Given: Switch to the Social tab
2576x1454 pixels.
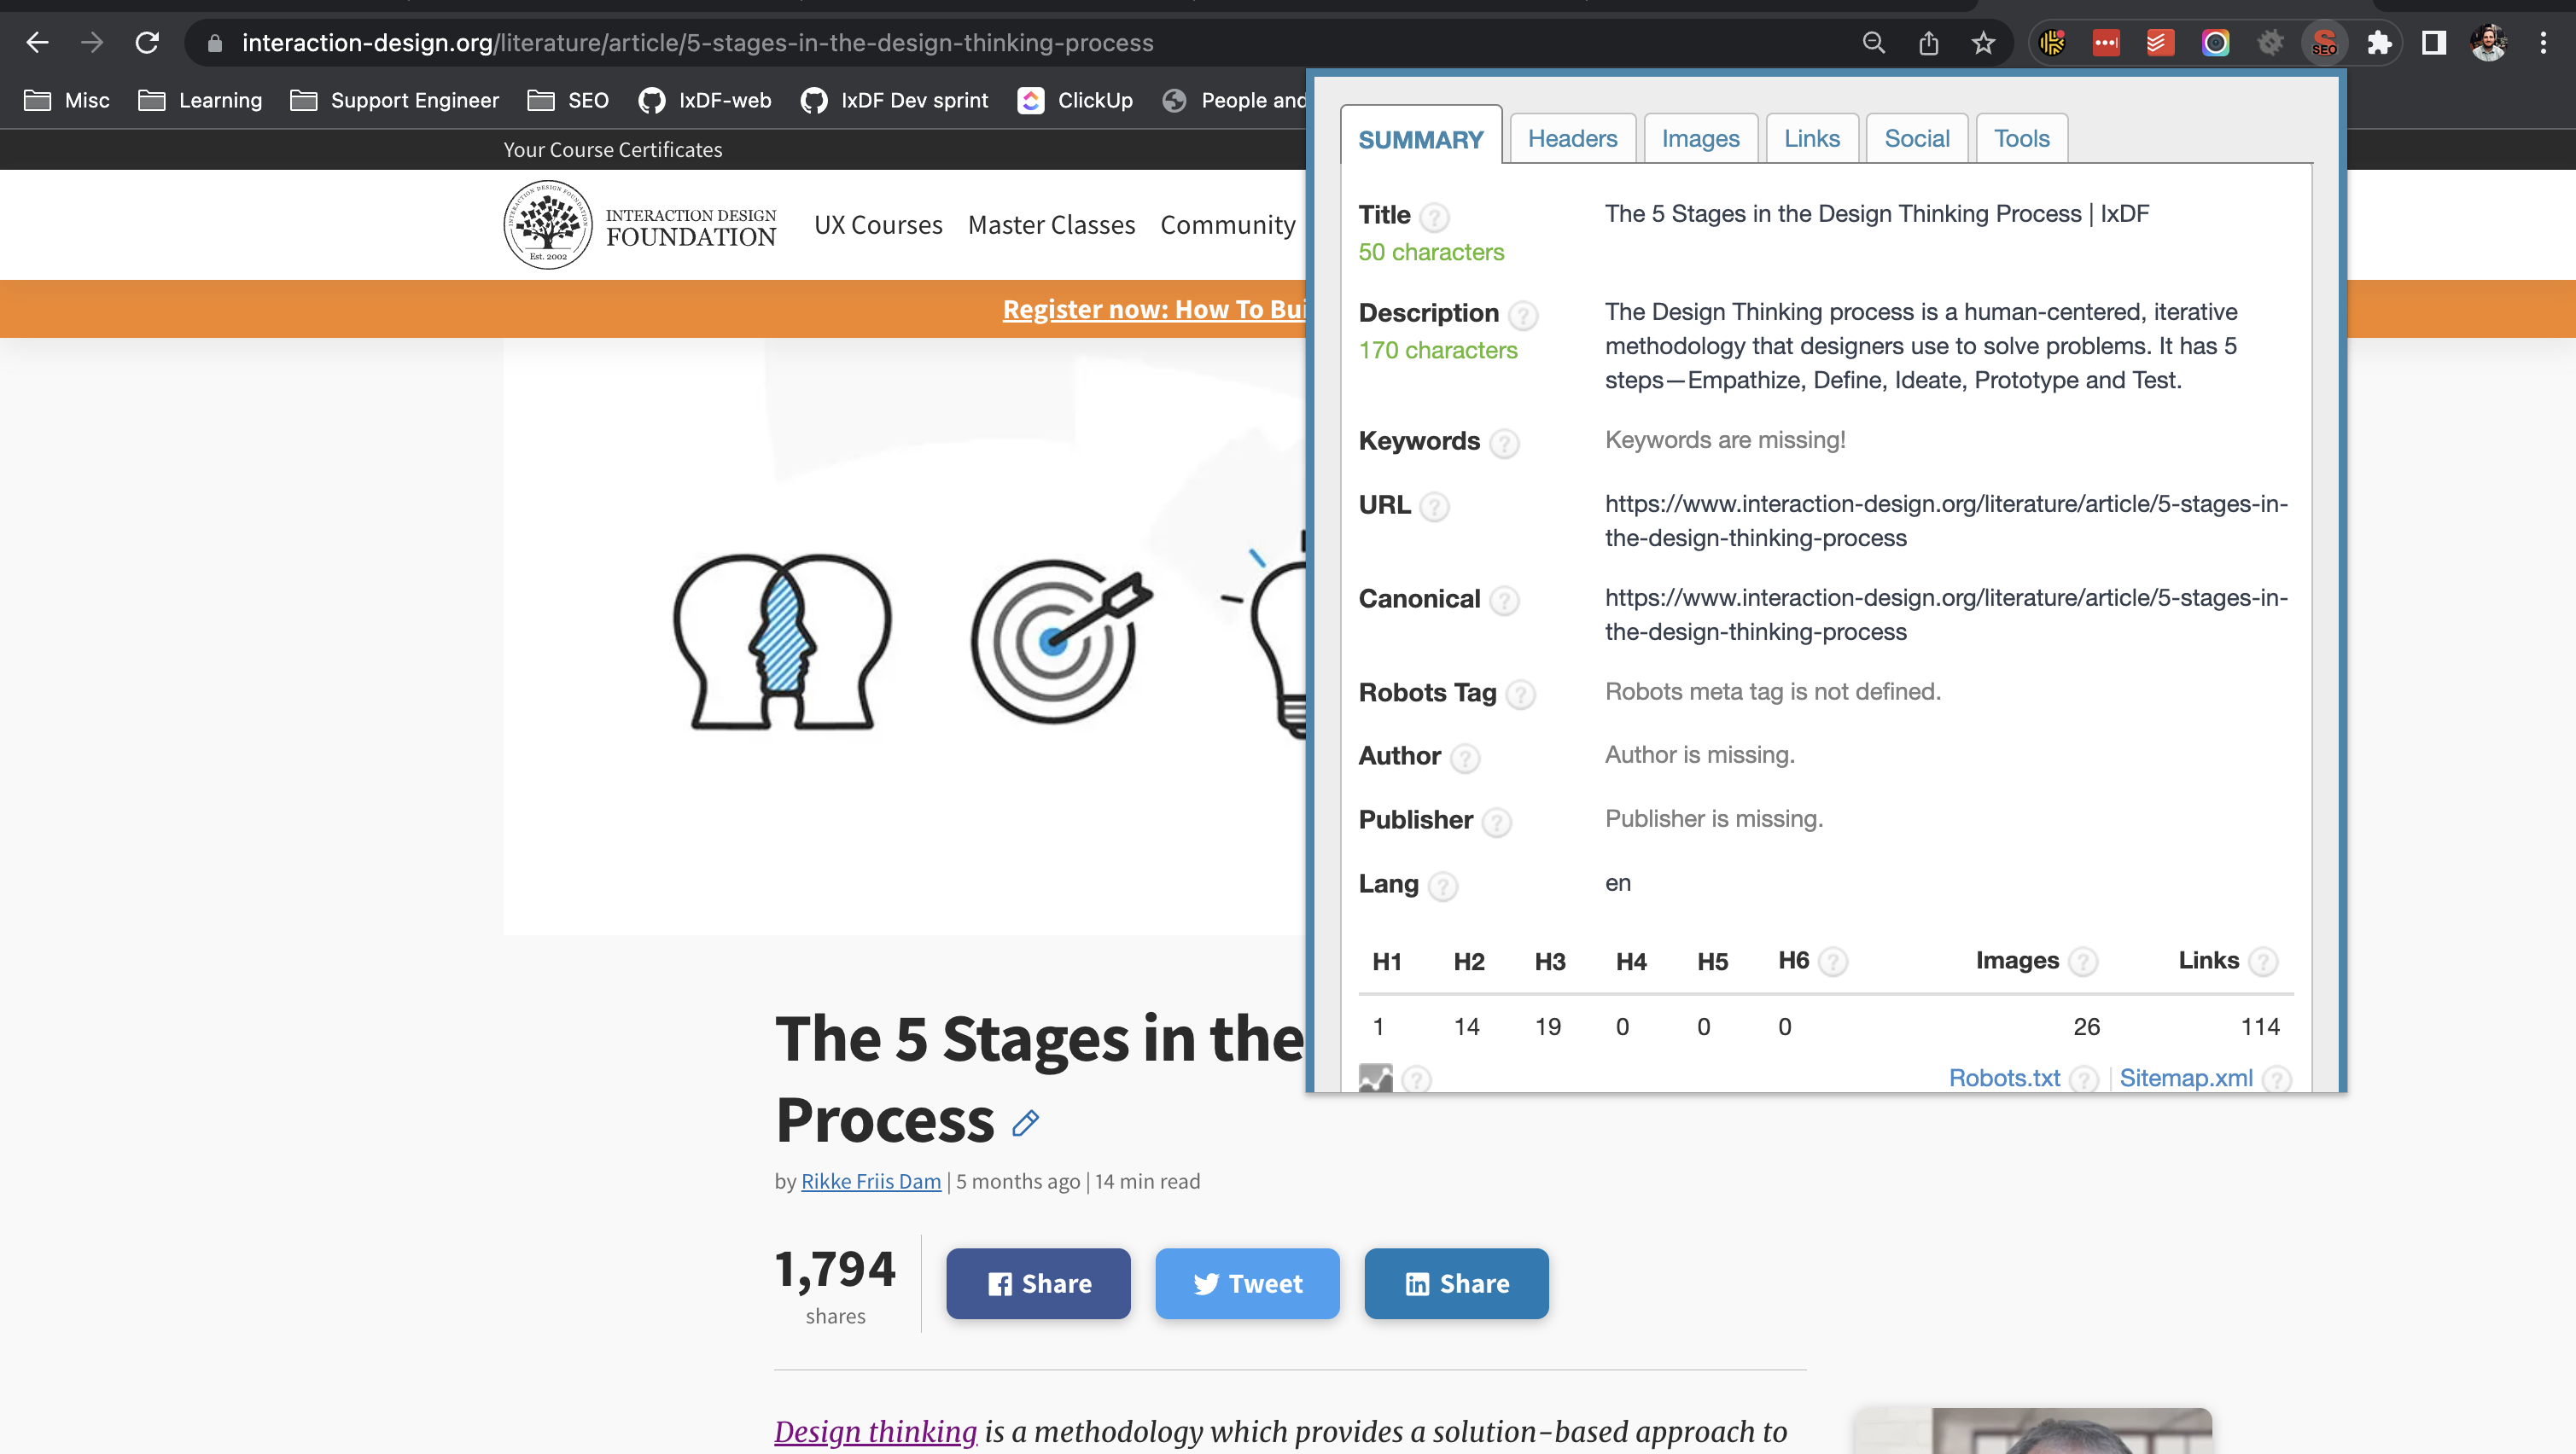Looking at the screenshot, I should pos(1916,138).
